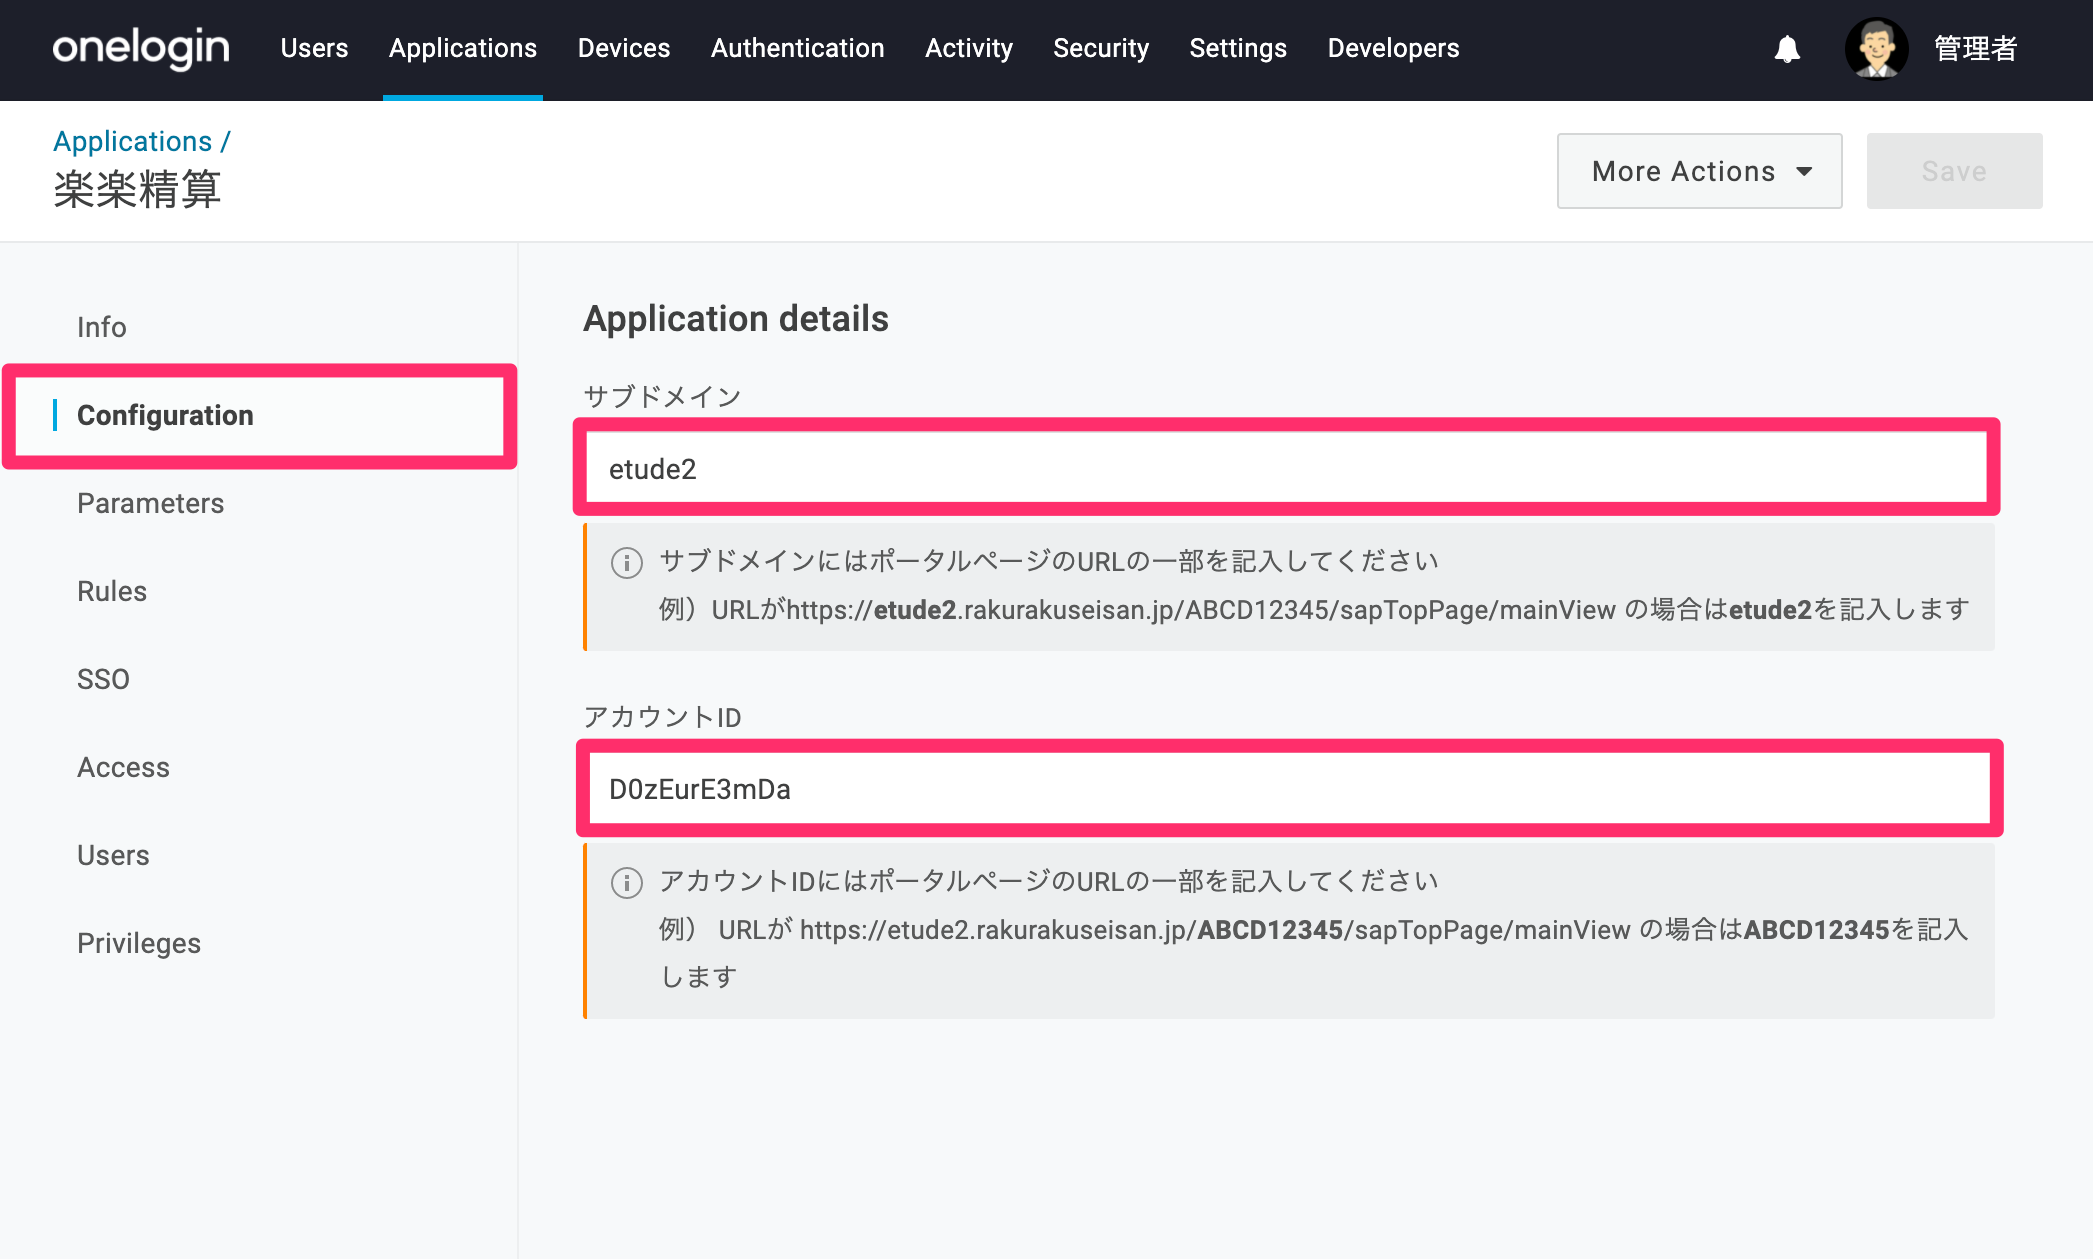
Task: Open the Authentication menu
Action: pyautogui.click(x=798, y=48)
